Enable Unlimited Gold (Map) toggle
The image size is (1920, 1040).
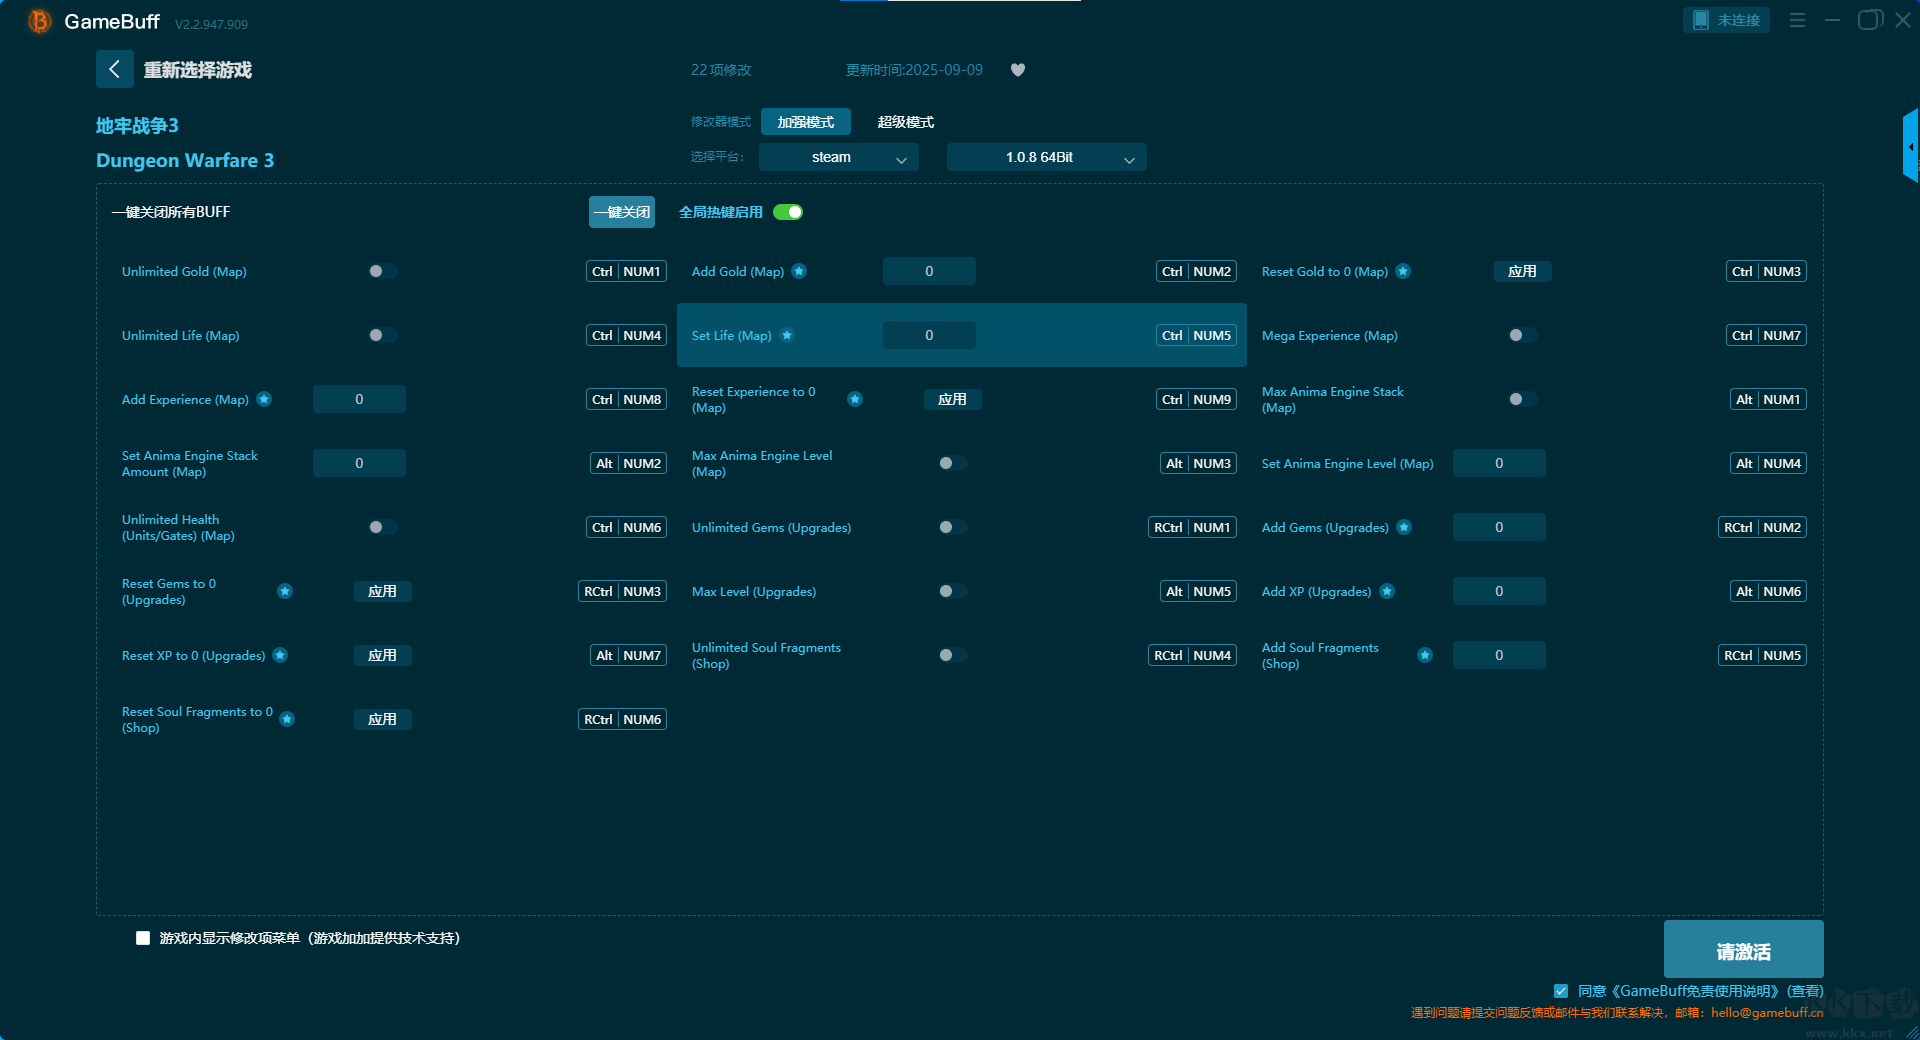382,271
